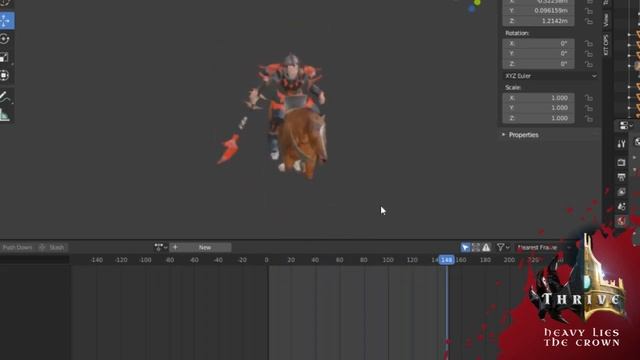The image size is (640, 360).
Task: Switch to the View sidebar tab
Action: pos(606,20)
